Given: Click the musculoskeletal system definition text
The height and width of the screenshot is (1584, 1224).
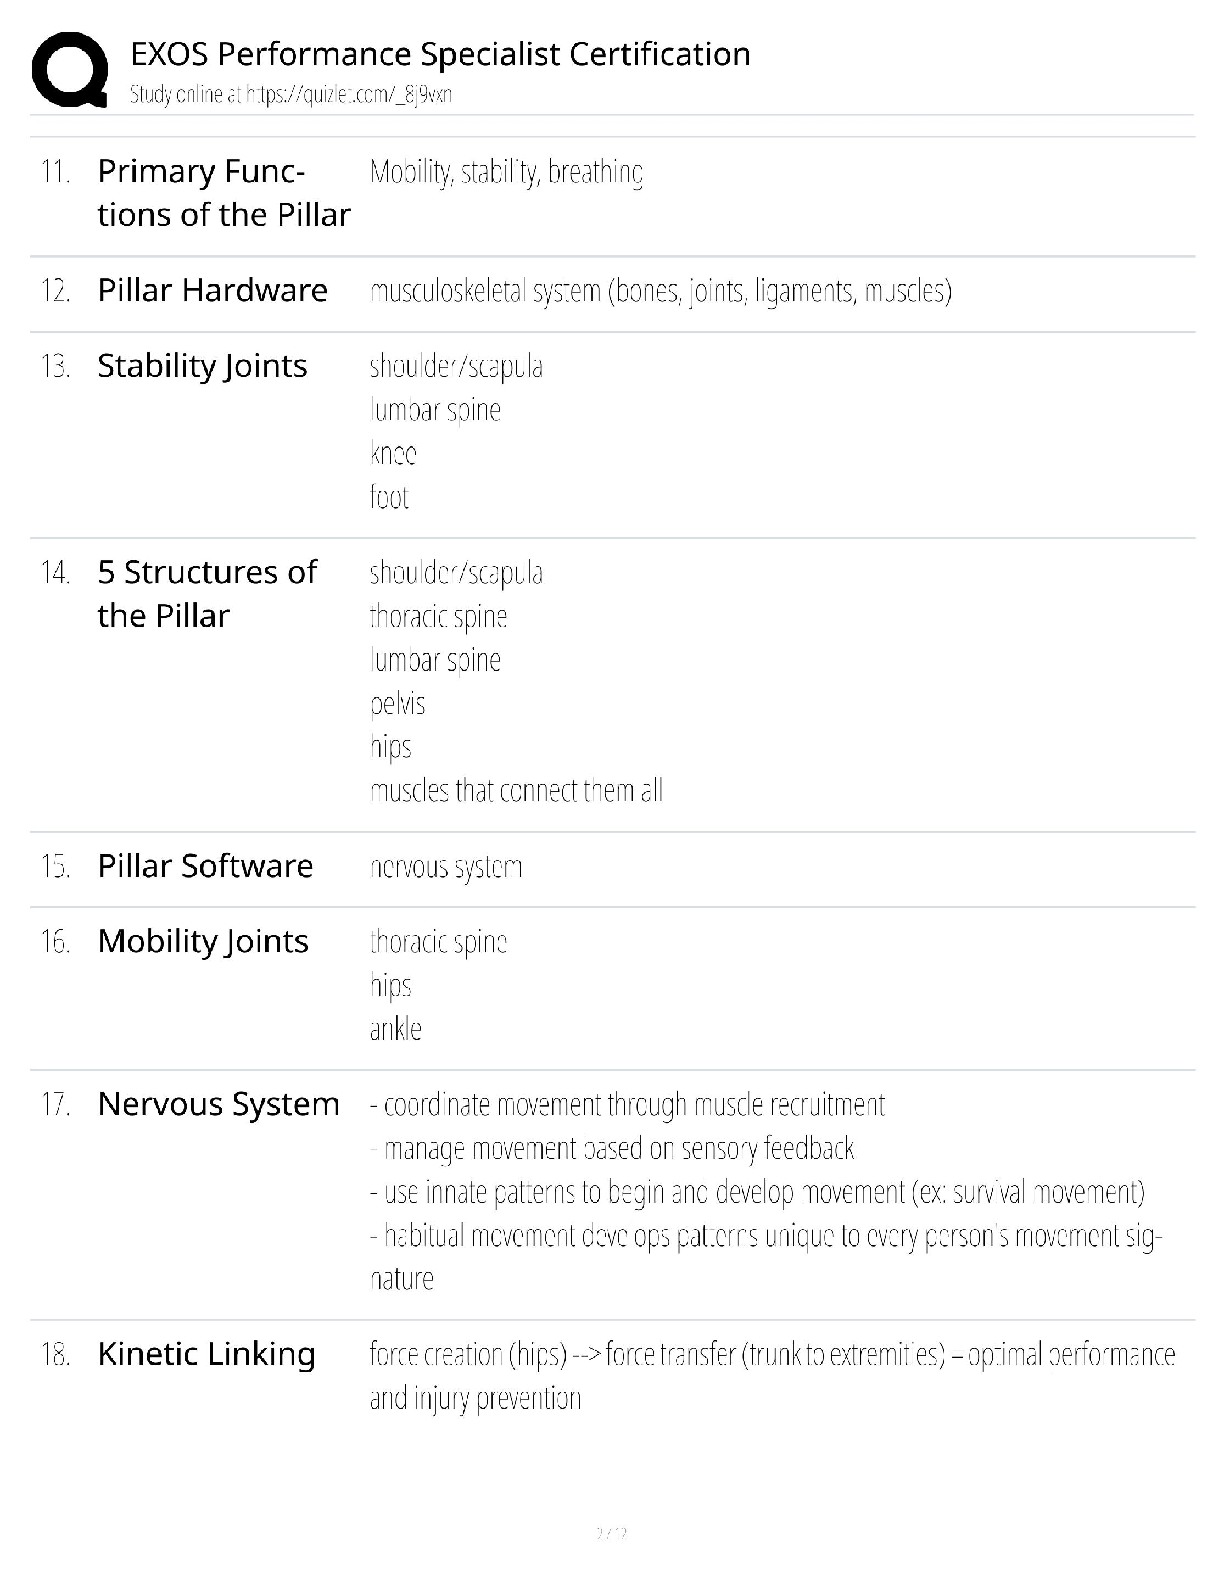Looking at the screenshot, I should [x=660, y=291].
